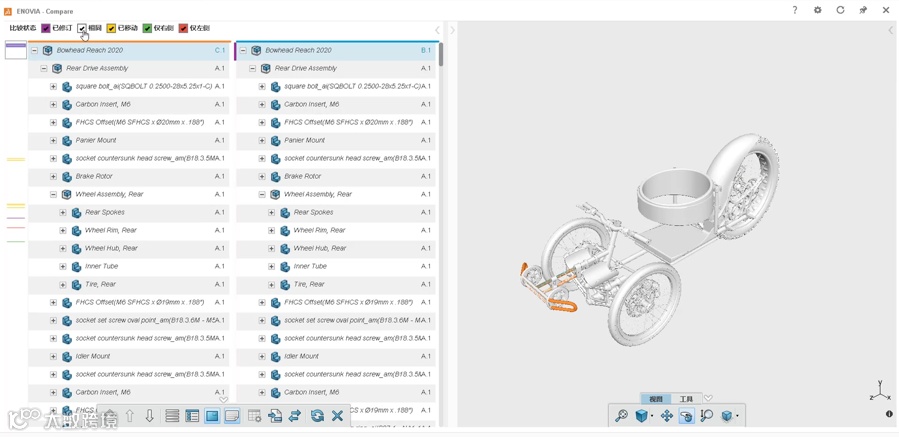This screenshot has width=899, height=437.
Task: Collapse the view toolbar with chevron beside 工具
Action: click(709, 398)
